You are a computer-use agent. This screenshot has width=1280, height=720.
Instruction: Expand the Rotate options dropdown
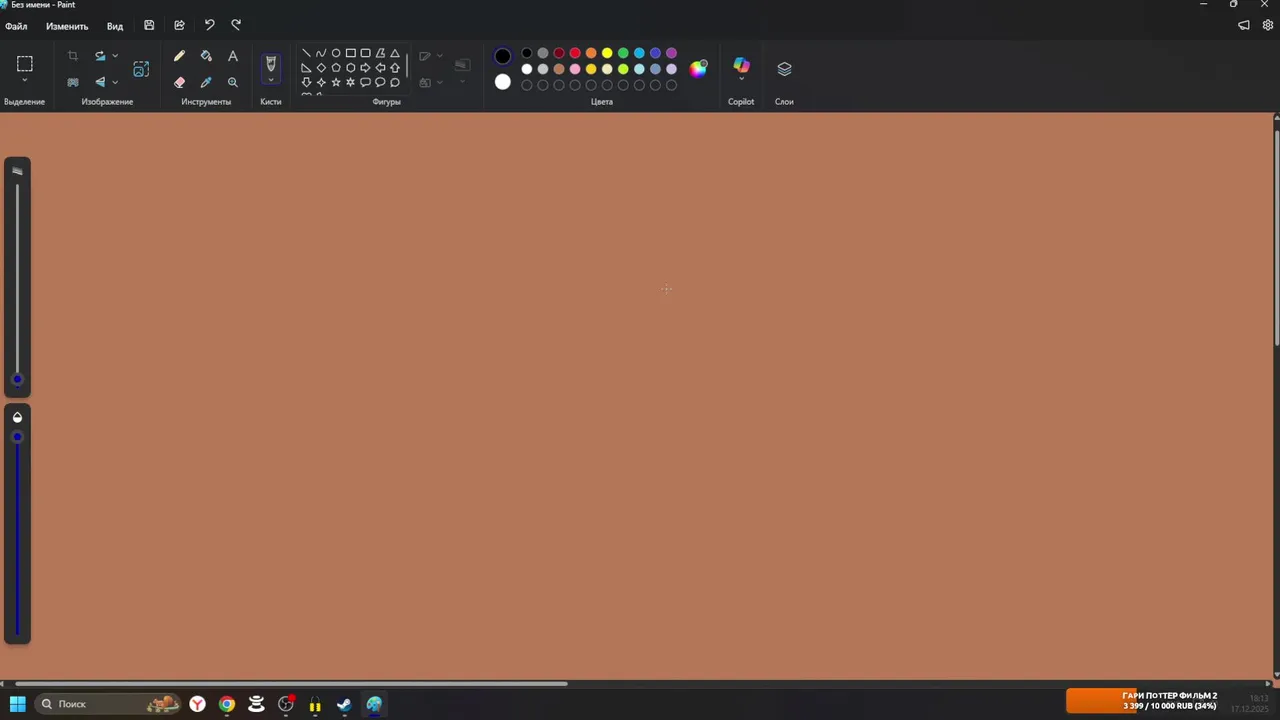click(x=115, y=56)
